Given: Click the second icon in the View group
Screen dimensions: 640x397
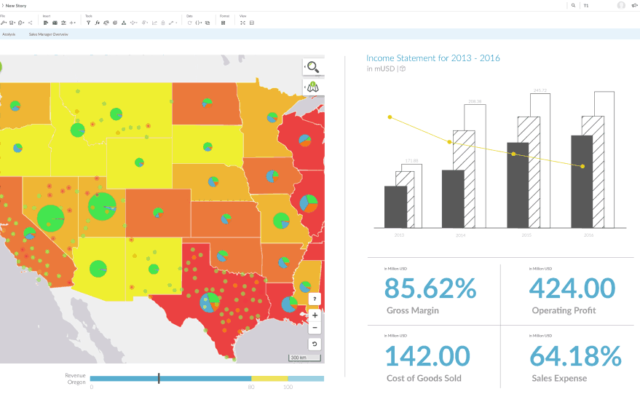Looking at the screenshot, I should (x=252, y=23).
